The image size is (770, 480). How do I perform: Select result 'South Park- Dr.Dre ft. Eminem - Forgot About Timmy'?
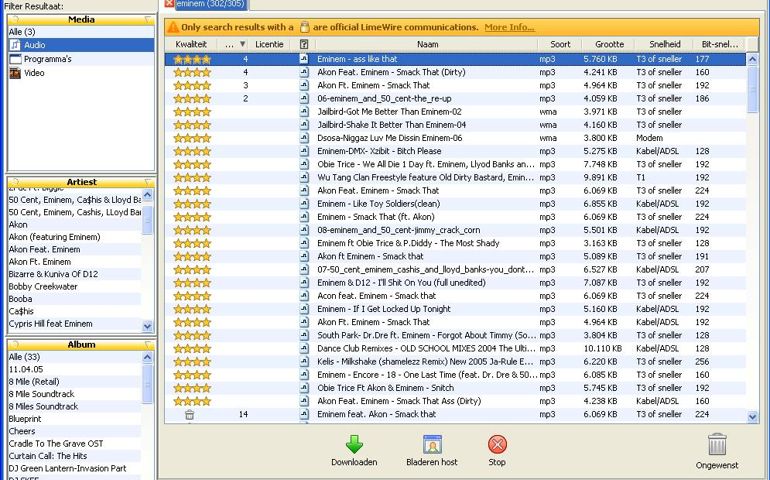[x=455, y=336]
